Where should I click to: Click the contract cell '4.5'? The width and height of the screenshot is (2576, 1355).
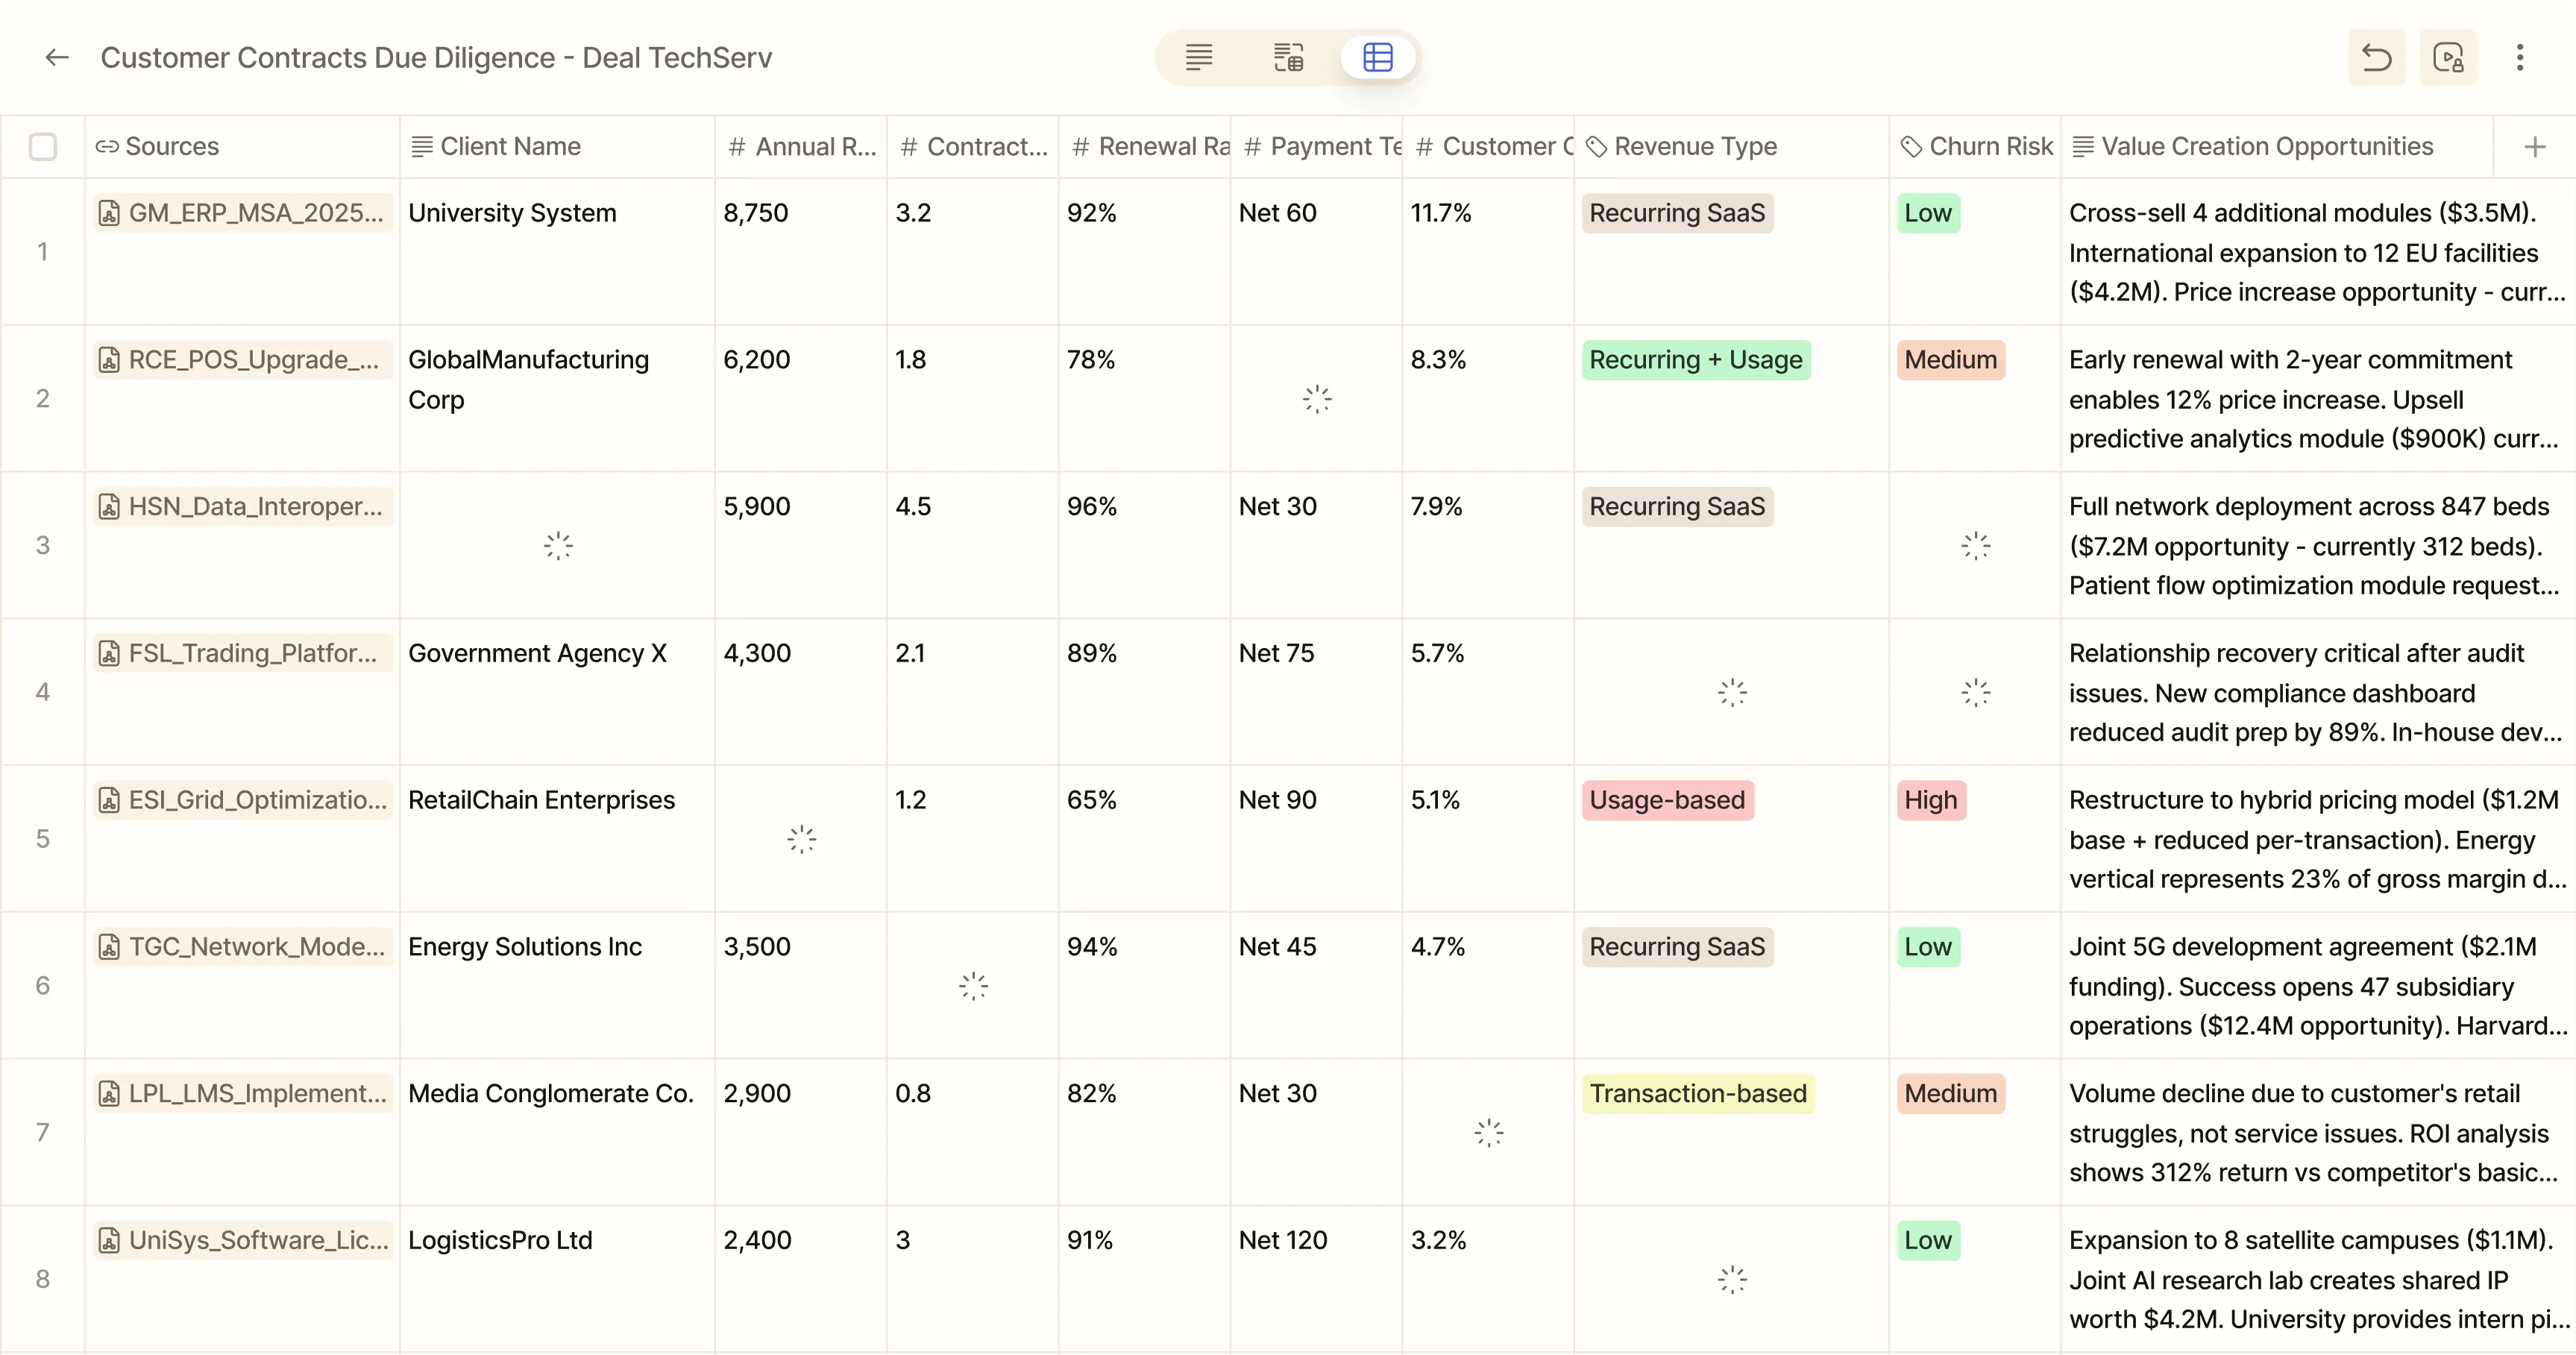point(973,545)
